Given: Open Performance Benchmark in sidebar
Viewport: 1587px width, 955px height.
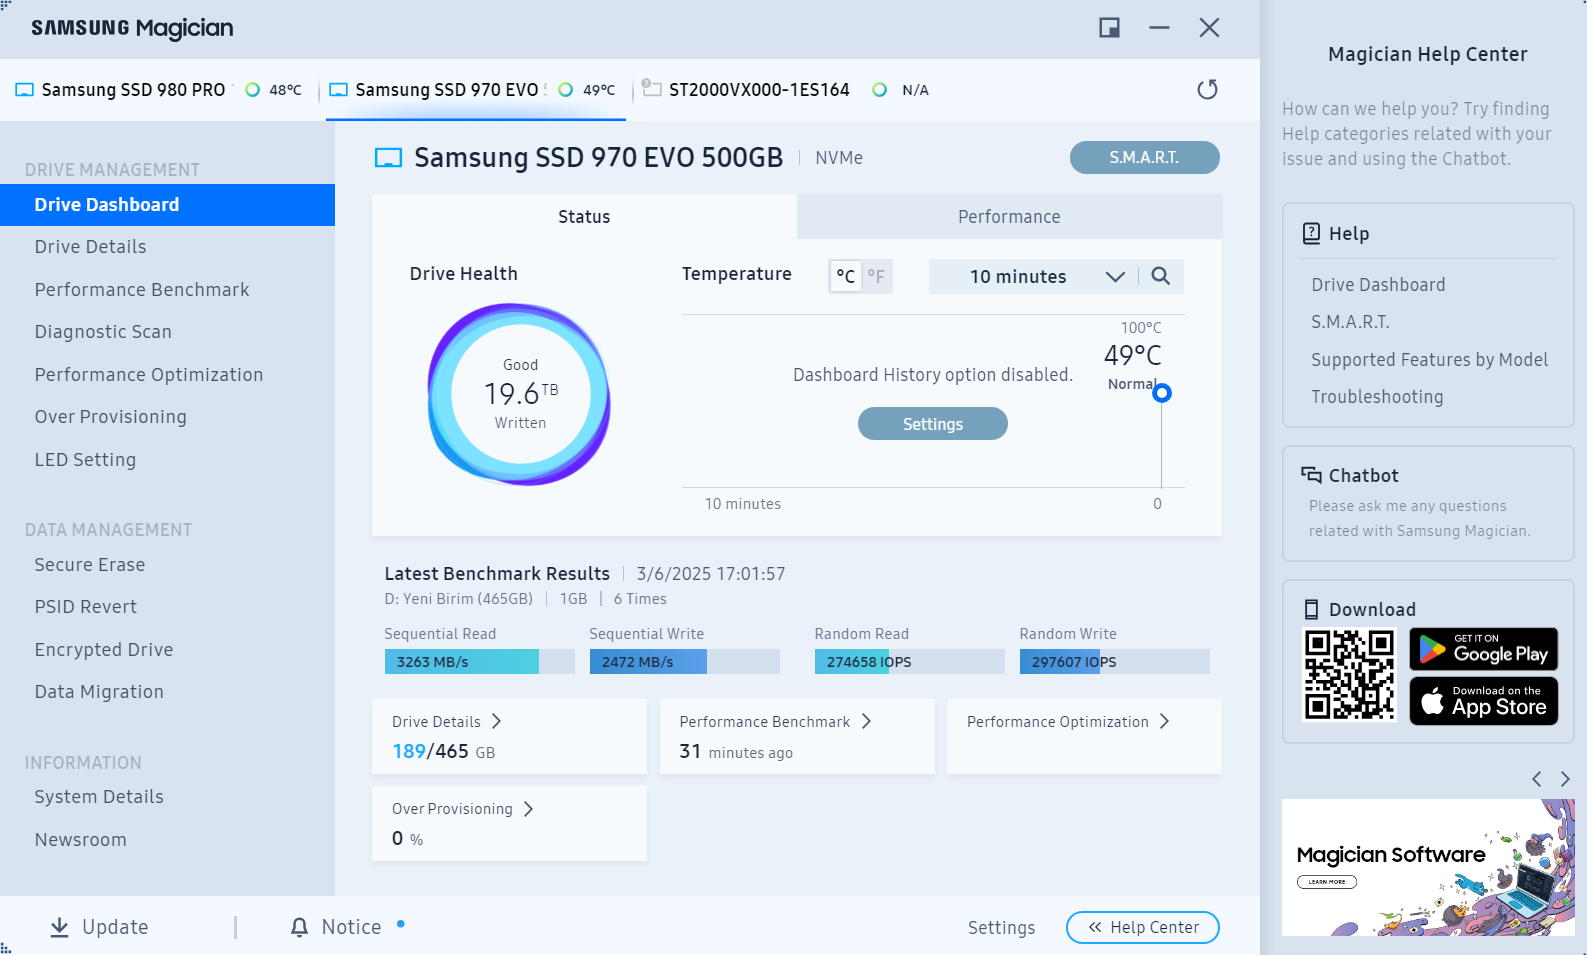Looking at the screenshot, I should pos(142,290).
